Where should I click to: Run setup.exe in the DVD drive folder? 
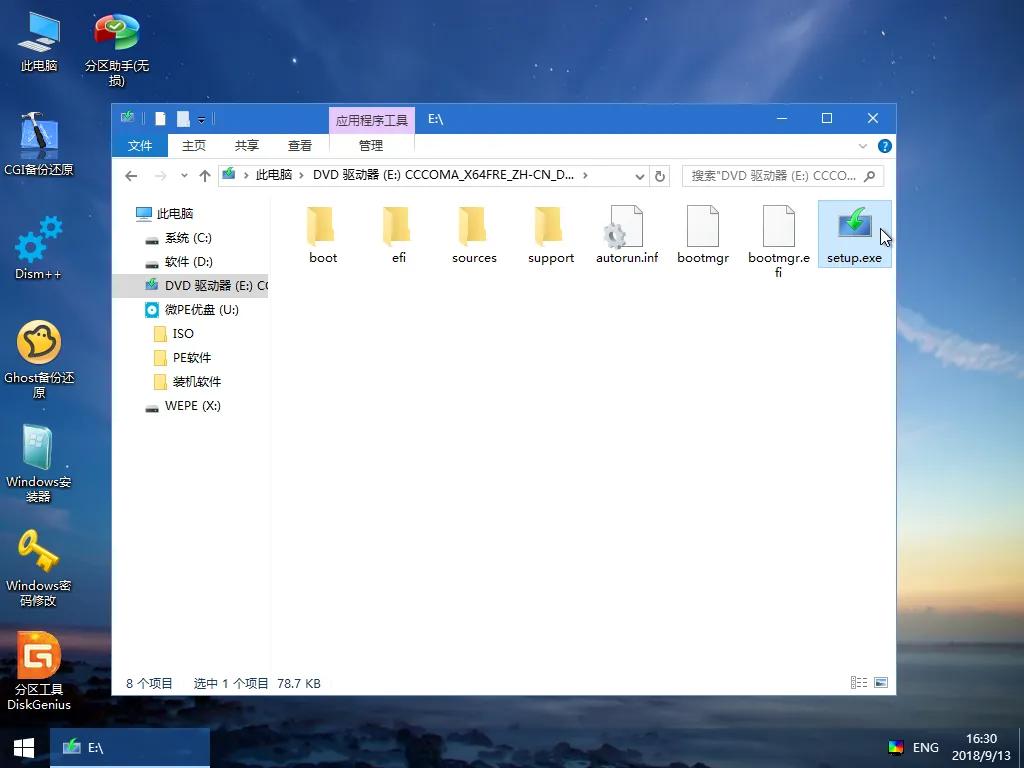(x=854, y=230)
